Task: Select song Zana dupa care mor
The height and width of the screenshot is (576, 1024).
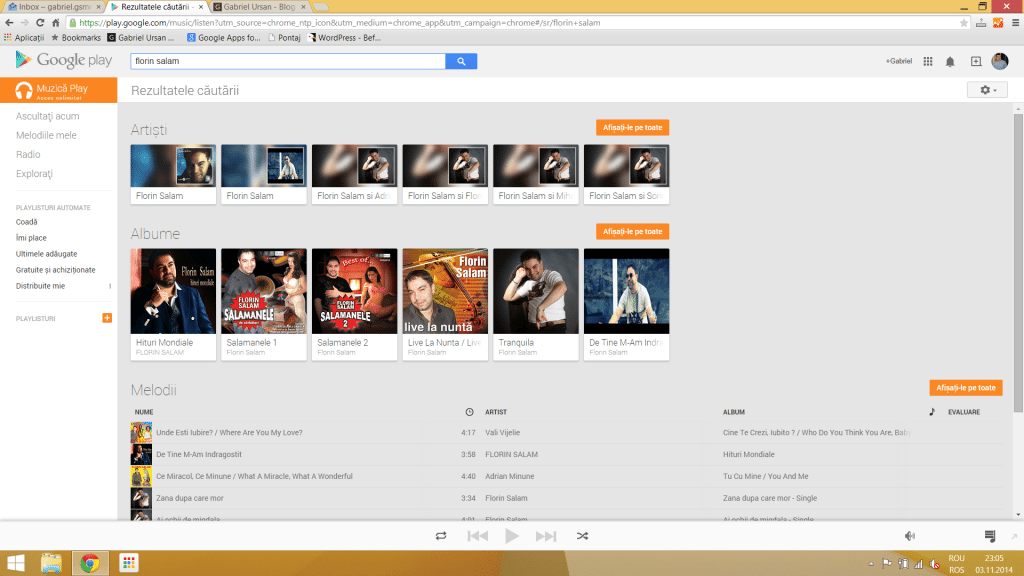Action: pos(567,498)
